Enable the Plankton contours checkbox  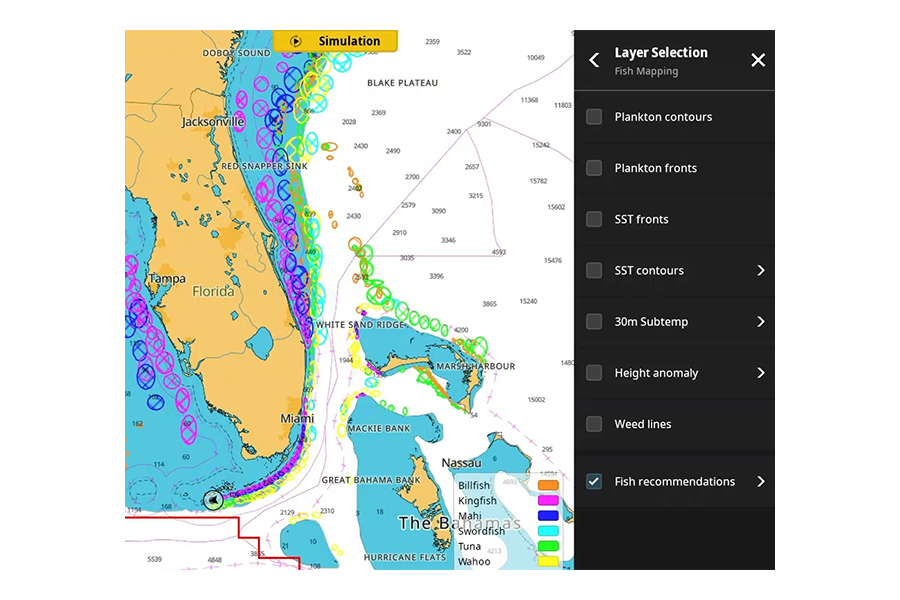point(594,117)
